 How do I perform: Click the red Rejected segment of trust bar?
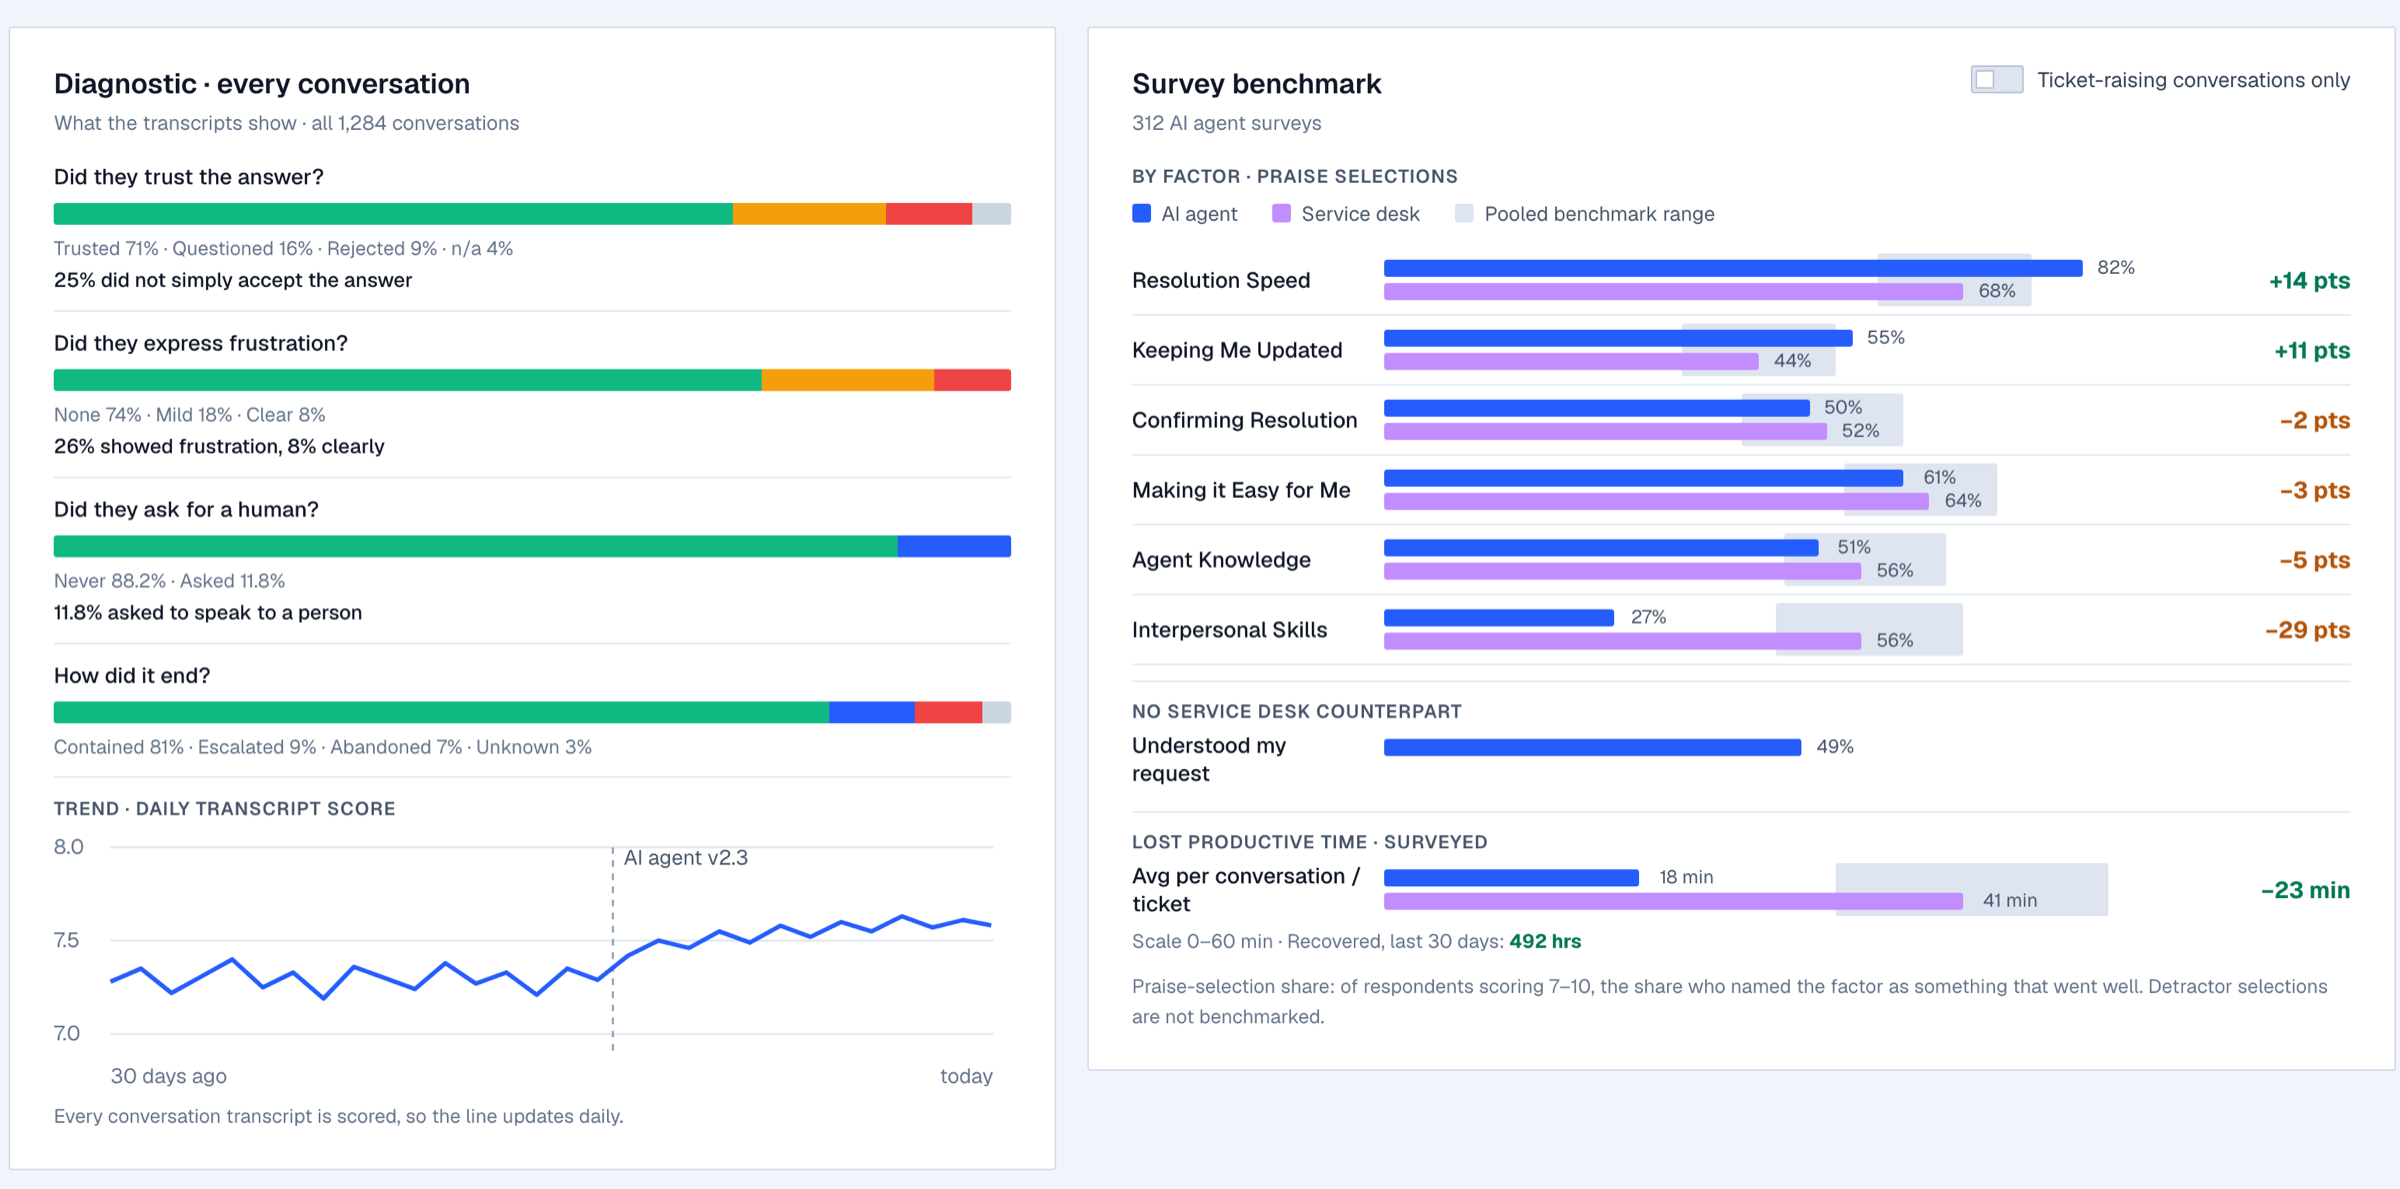click(929, 214)
